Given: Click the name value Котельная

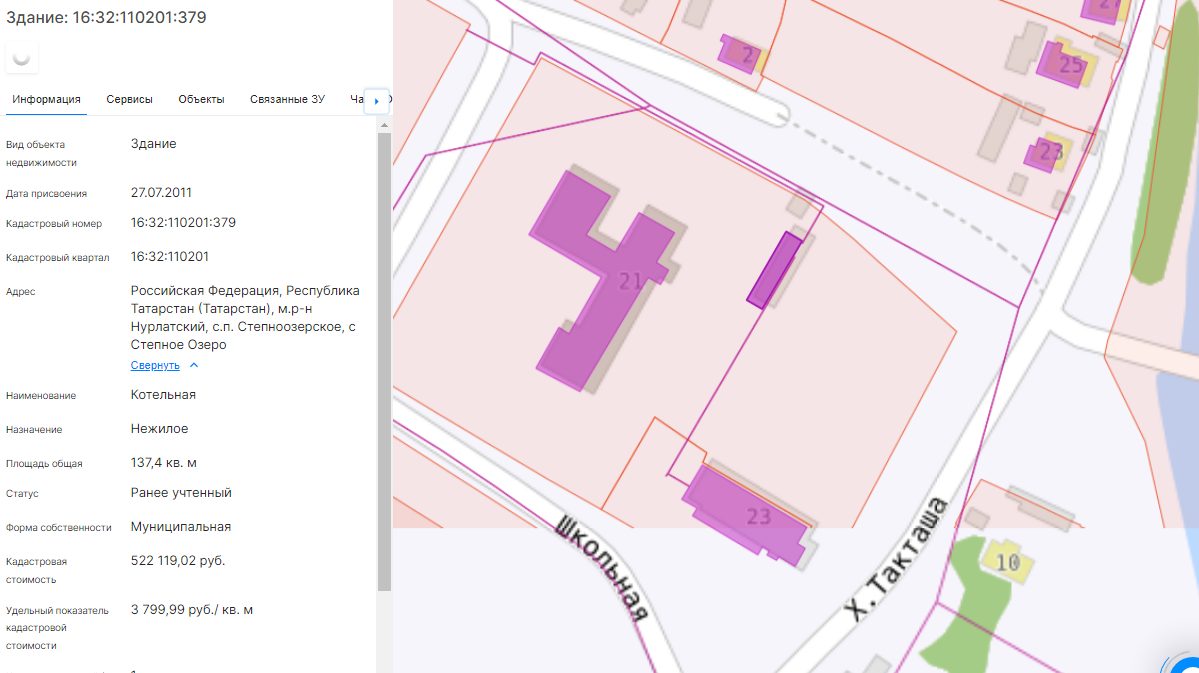Looking at the screenshot, I should pos(163,395).
